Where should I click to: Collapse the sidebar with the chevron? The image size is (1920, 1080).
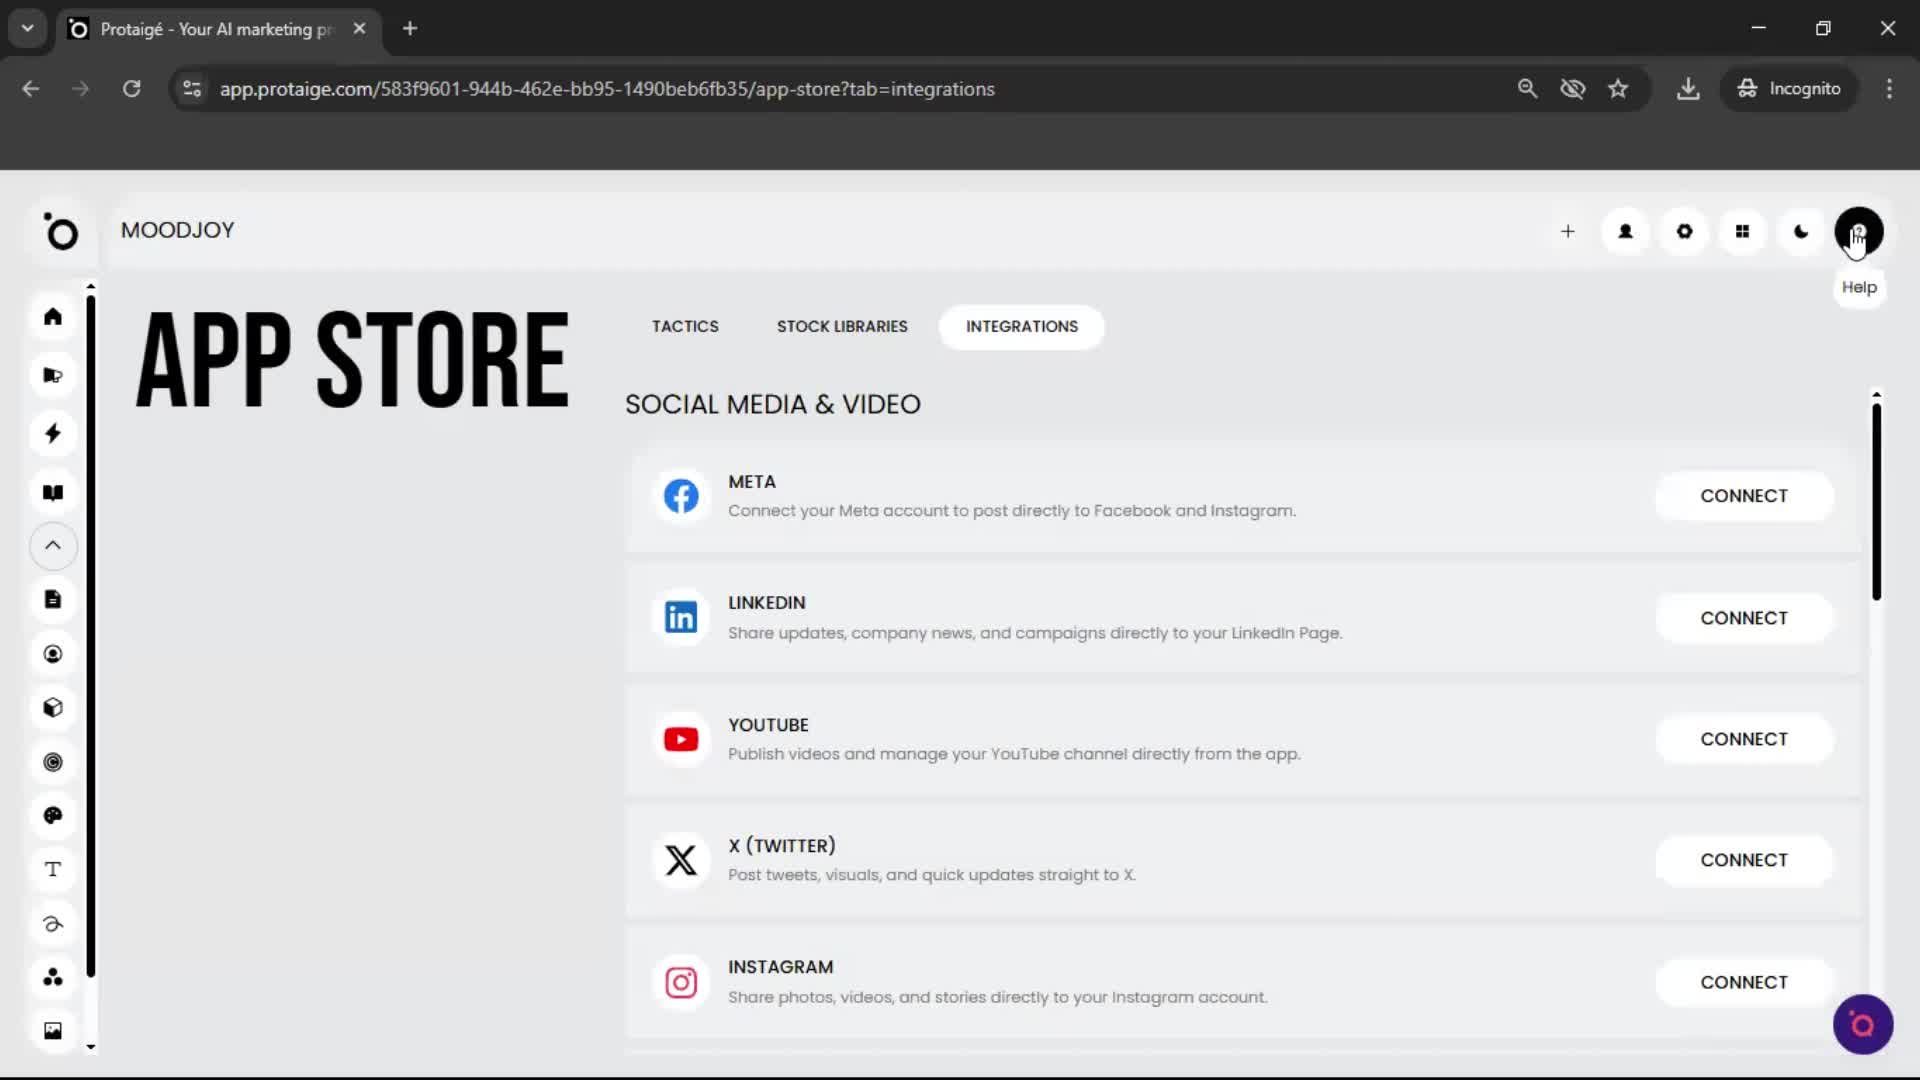(53, 546)
